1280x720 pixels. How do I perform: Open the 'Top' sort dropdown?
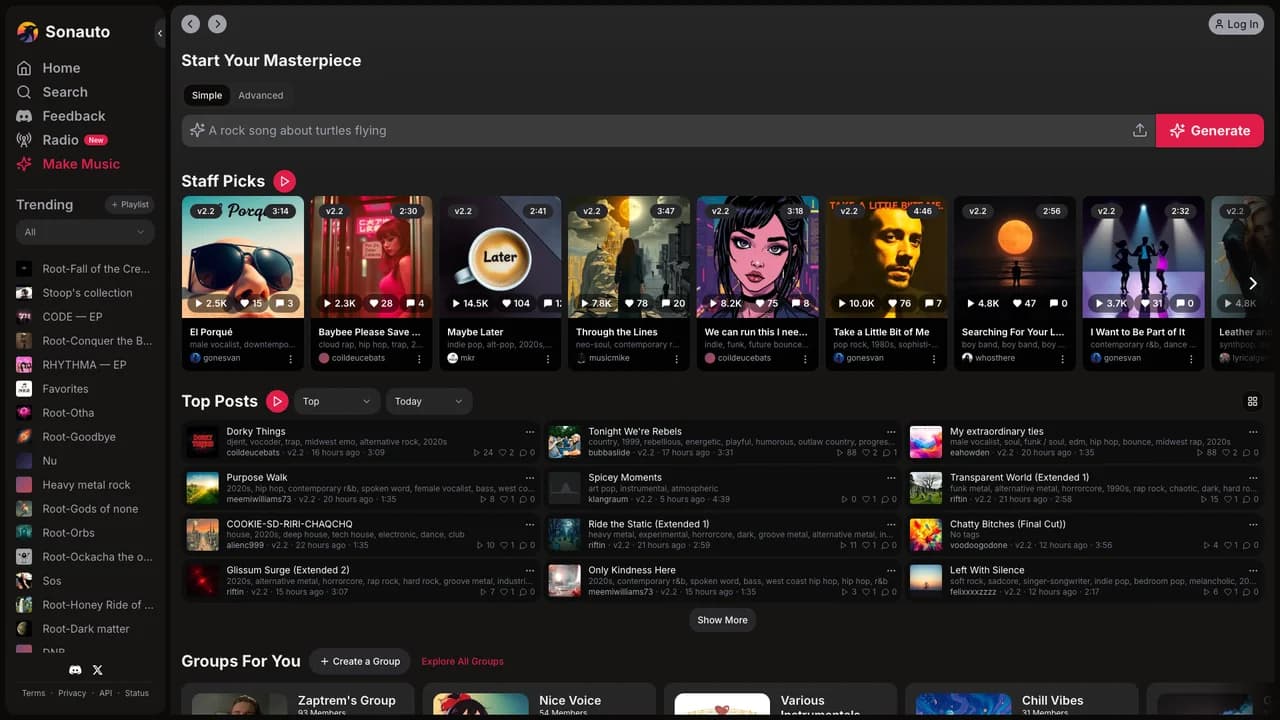pos(337,402)
